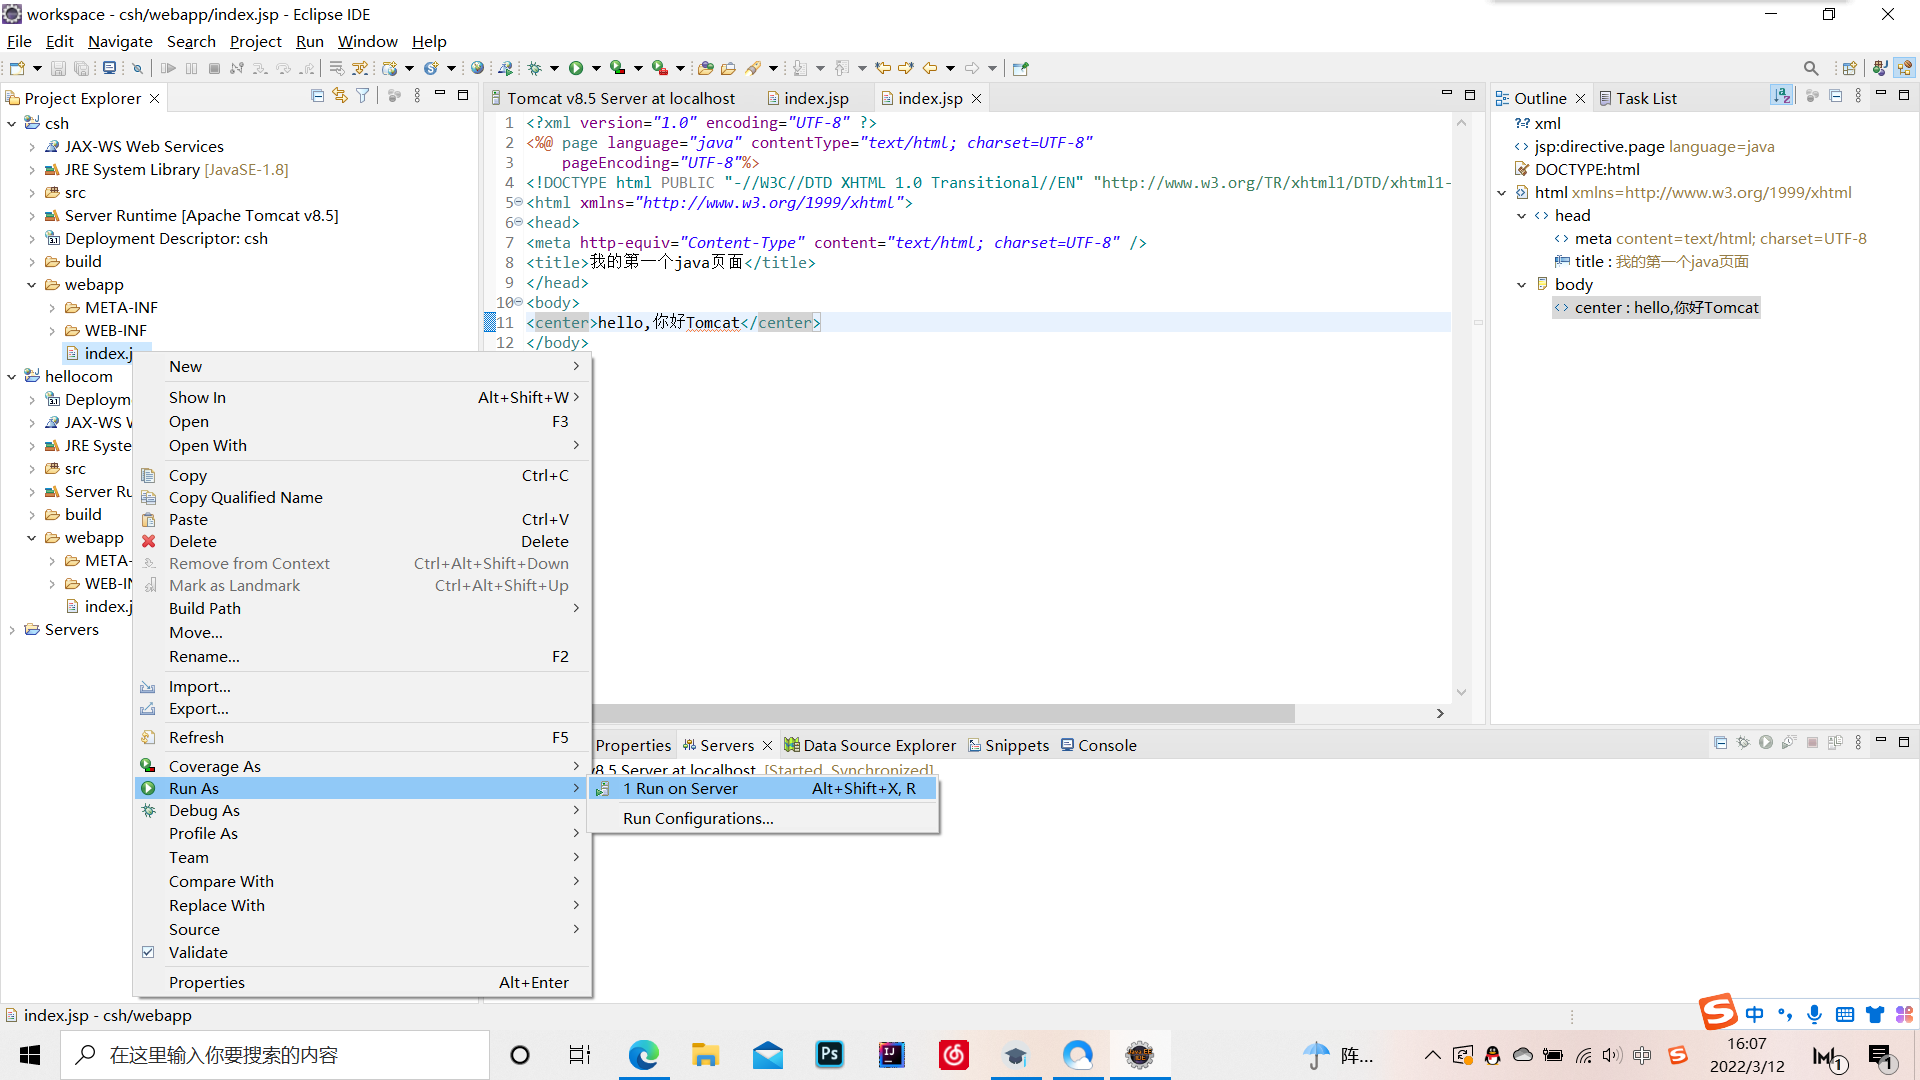
Task: Click the Windows taskbar search box
Action: [275, 1055]
